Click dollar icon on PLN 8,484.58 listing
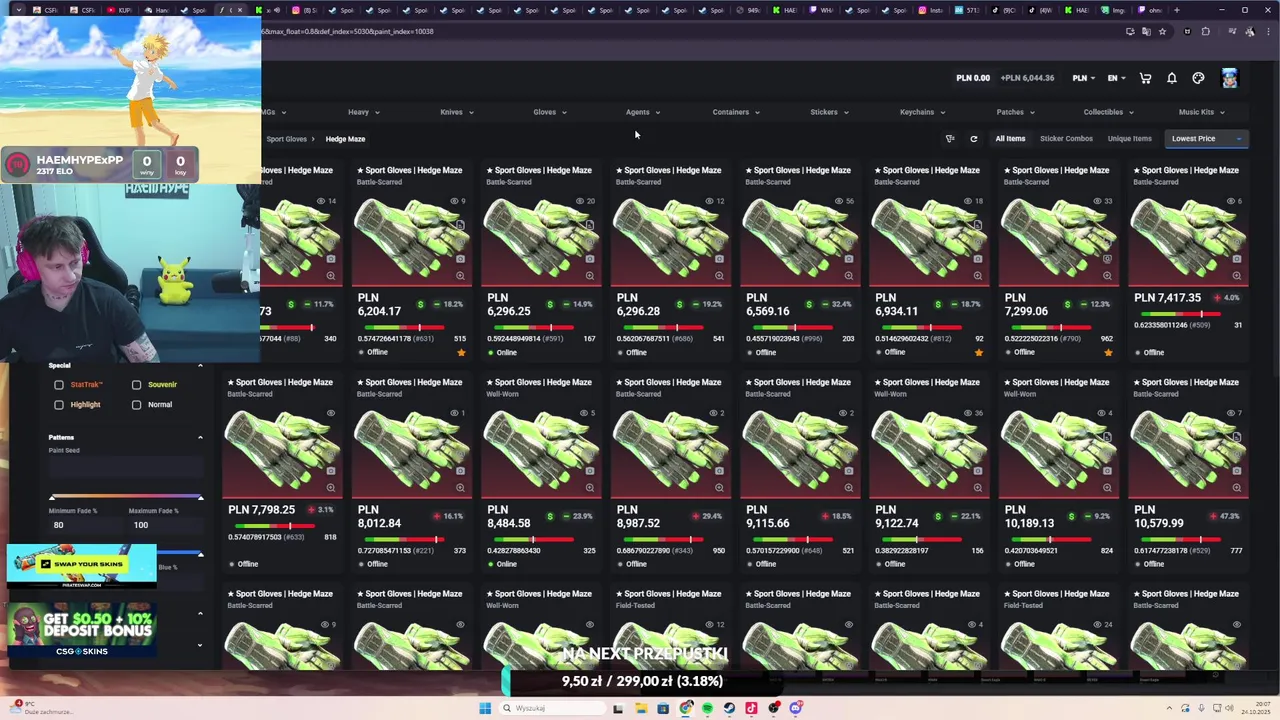Image resolution: width=1280 pixels, height=720 pixels. [549, 516]
